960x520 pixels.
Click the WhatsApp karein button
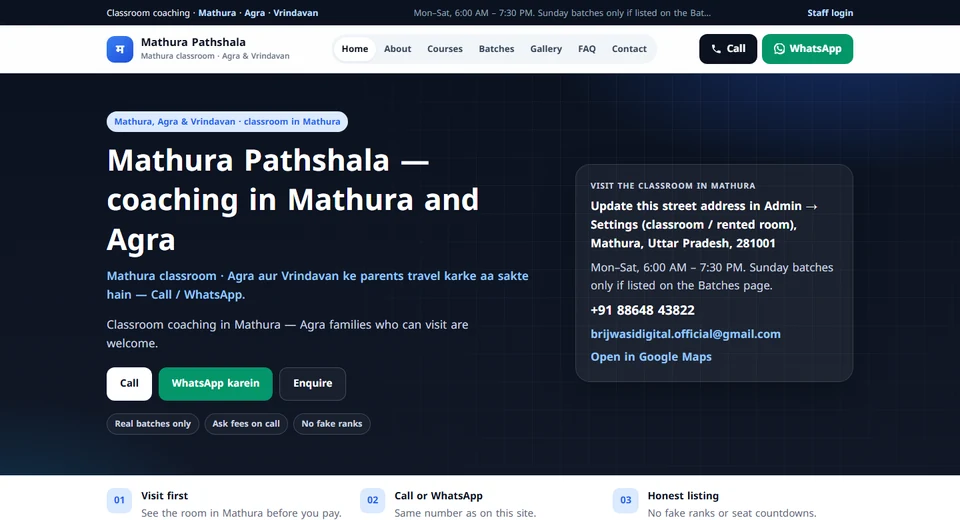coord(216,383)
